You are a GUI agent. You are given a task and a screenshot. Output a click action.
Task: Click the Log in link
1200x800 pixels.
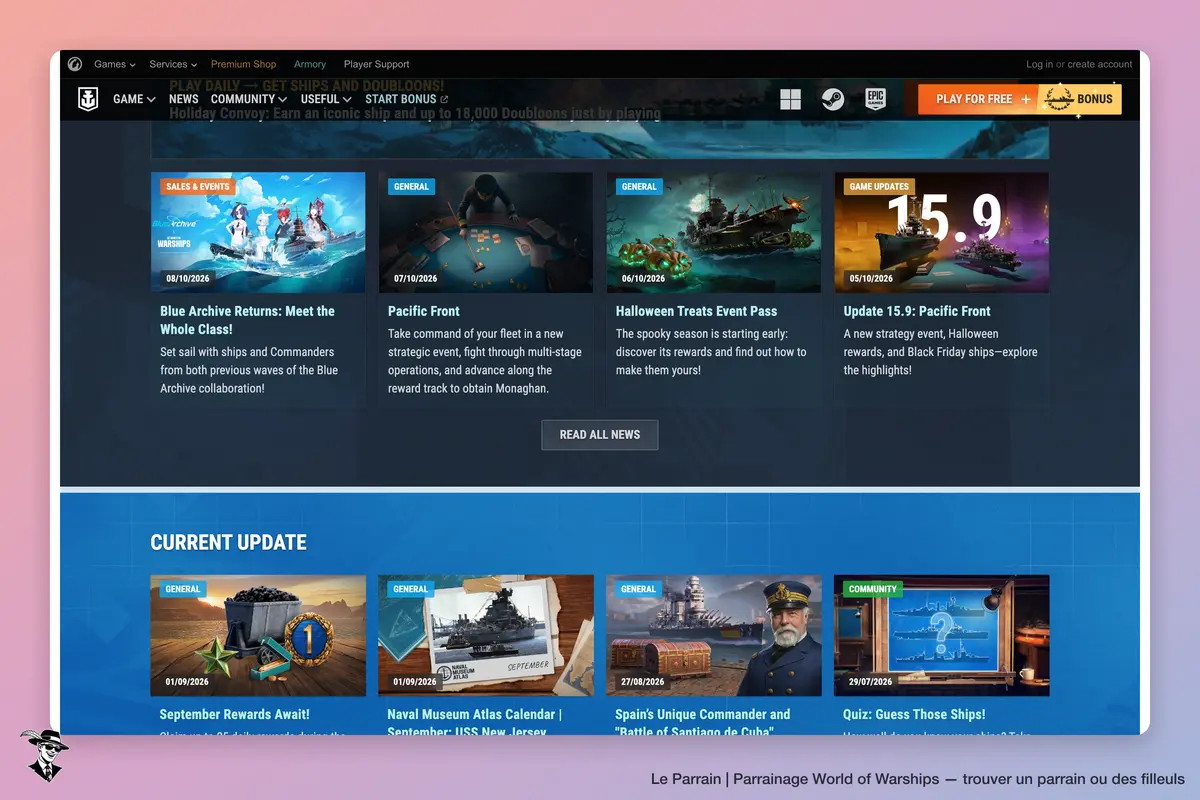[1040, 64]
